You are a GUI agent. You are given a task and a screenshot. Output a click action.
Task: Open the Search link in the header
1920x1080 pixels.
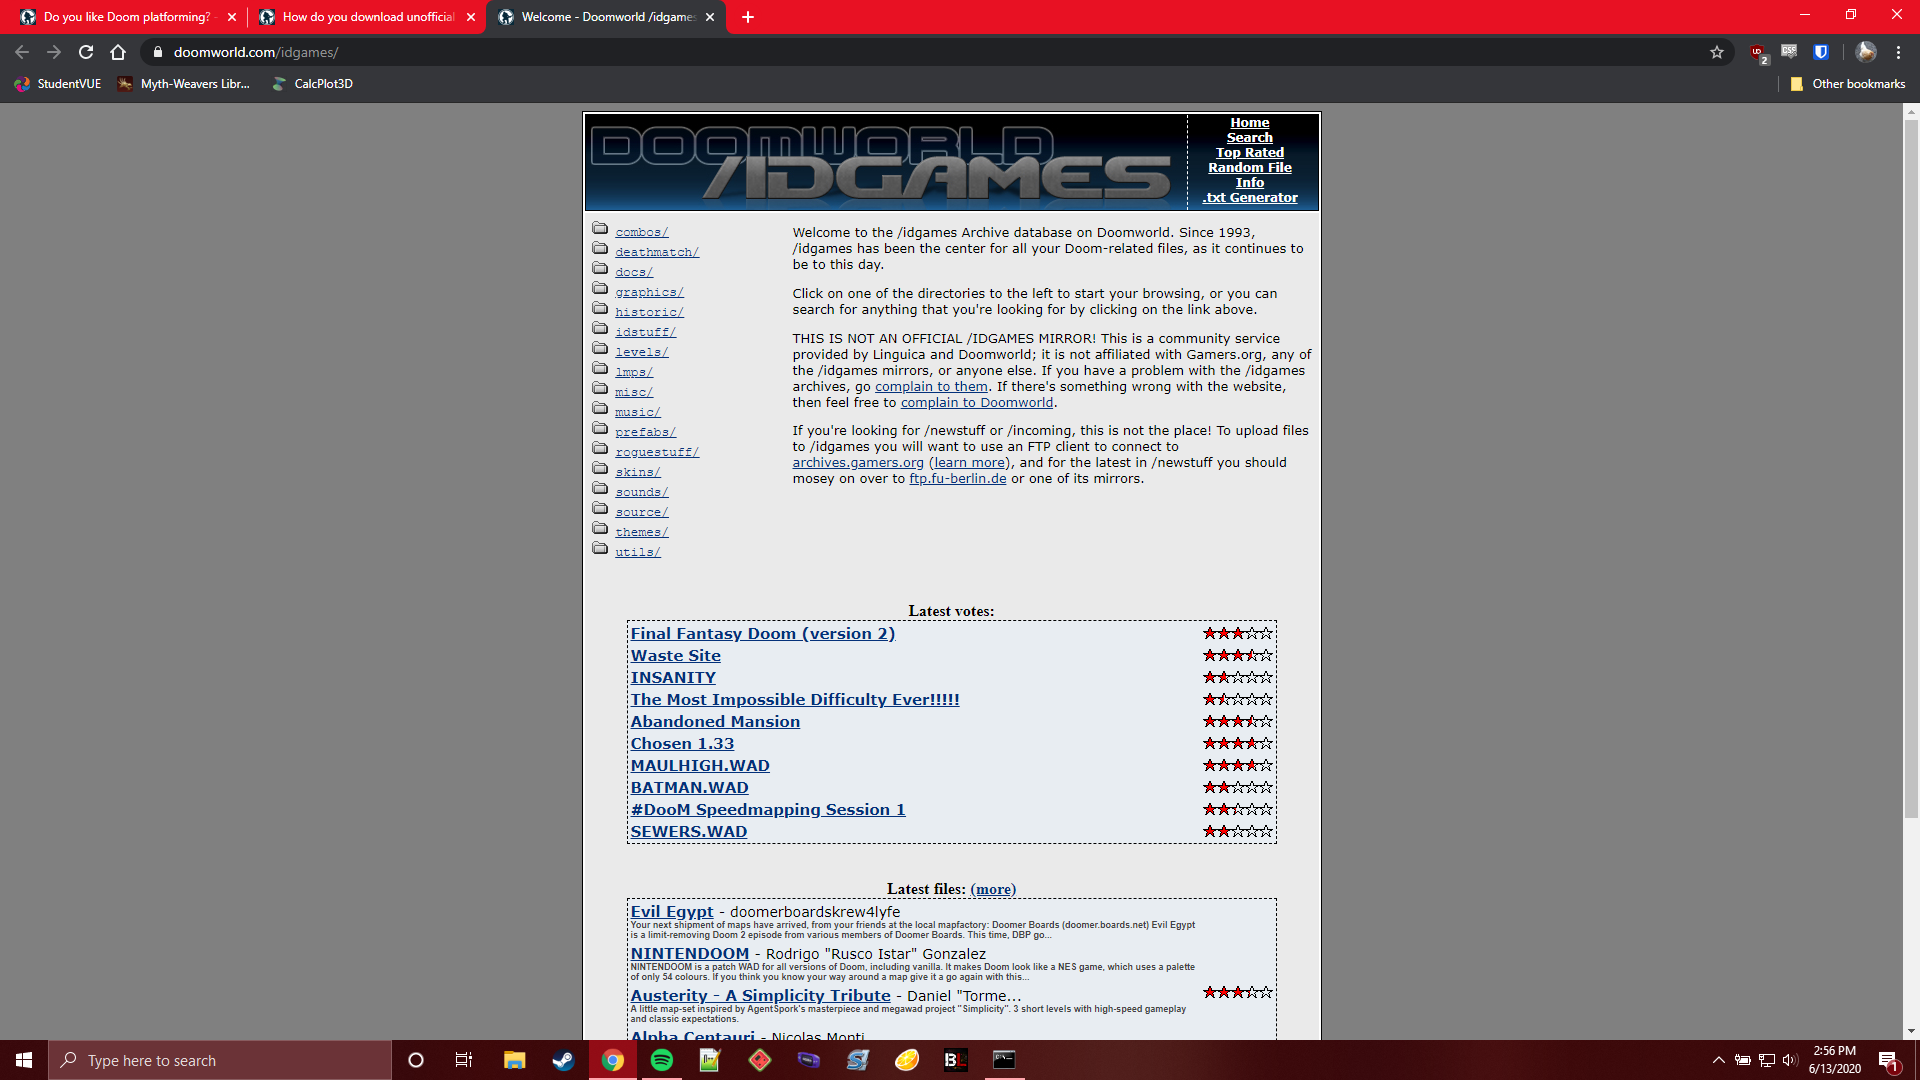coord(1249,137)
